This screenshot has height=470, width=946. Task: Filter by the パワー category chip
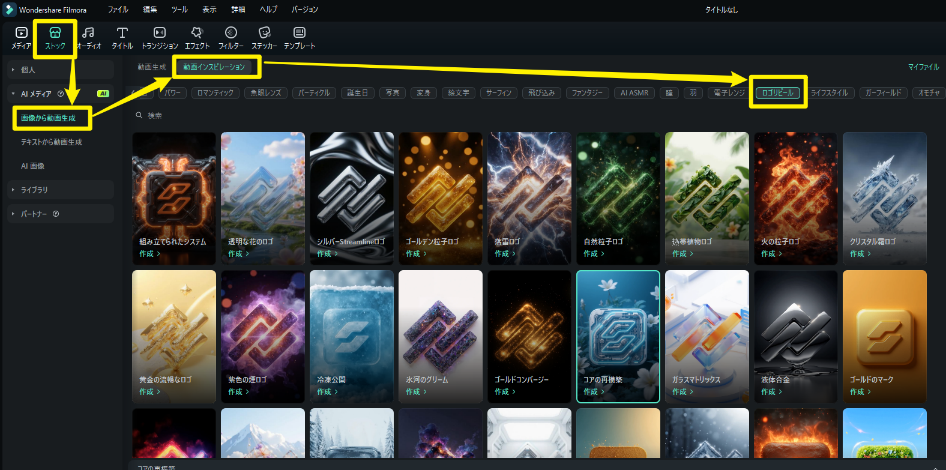(x=172, y=93)
